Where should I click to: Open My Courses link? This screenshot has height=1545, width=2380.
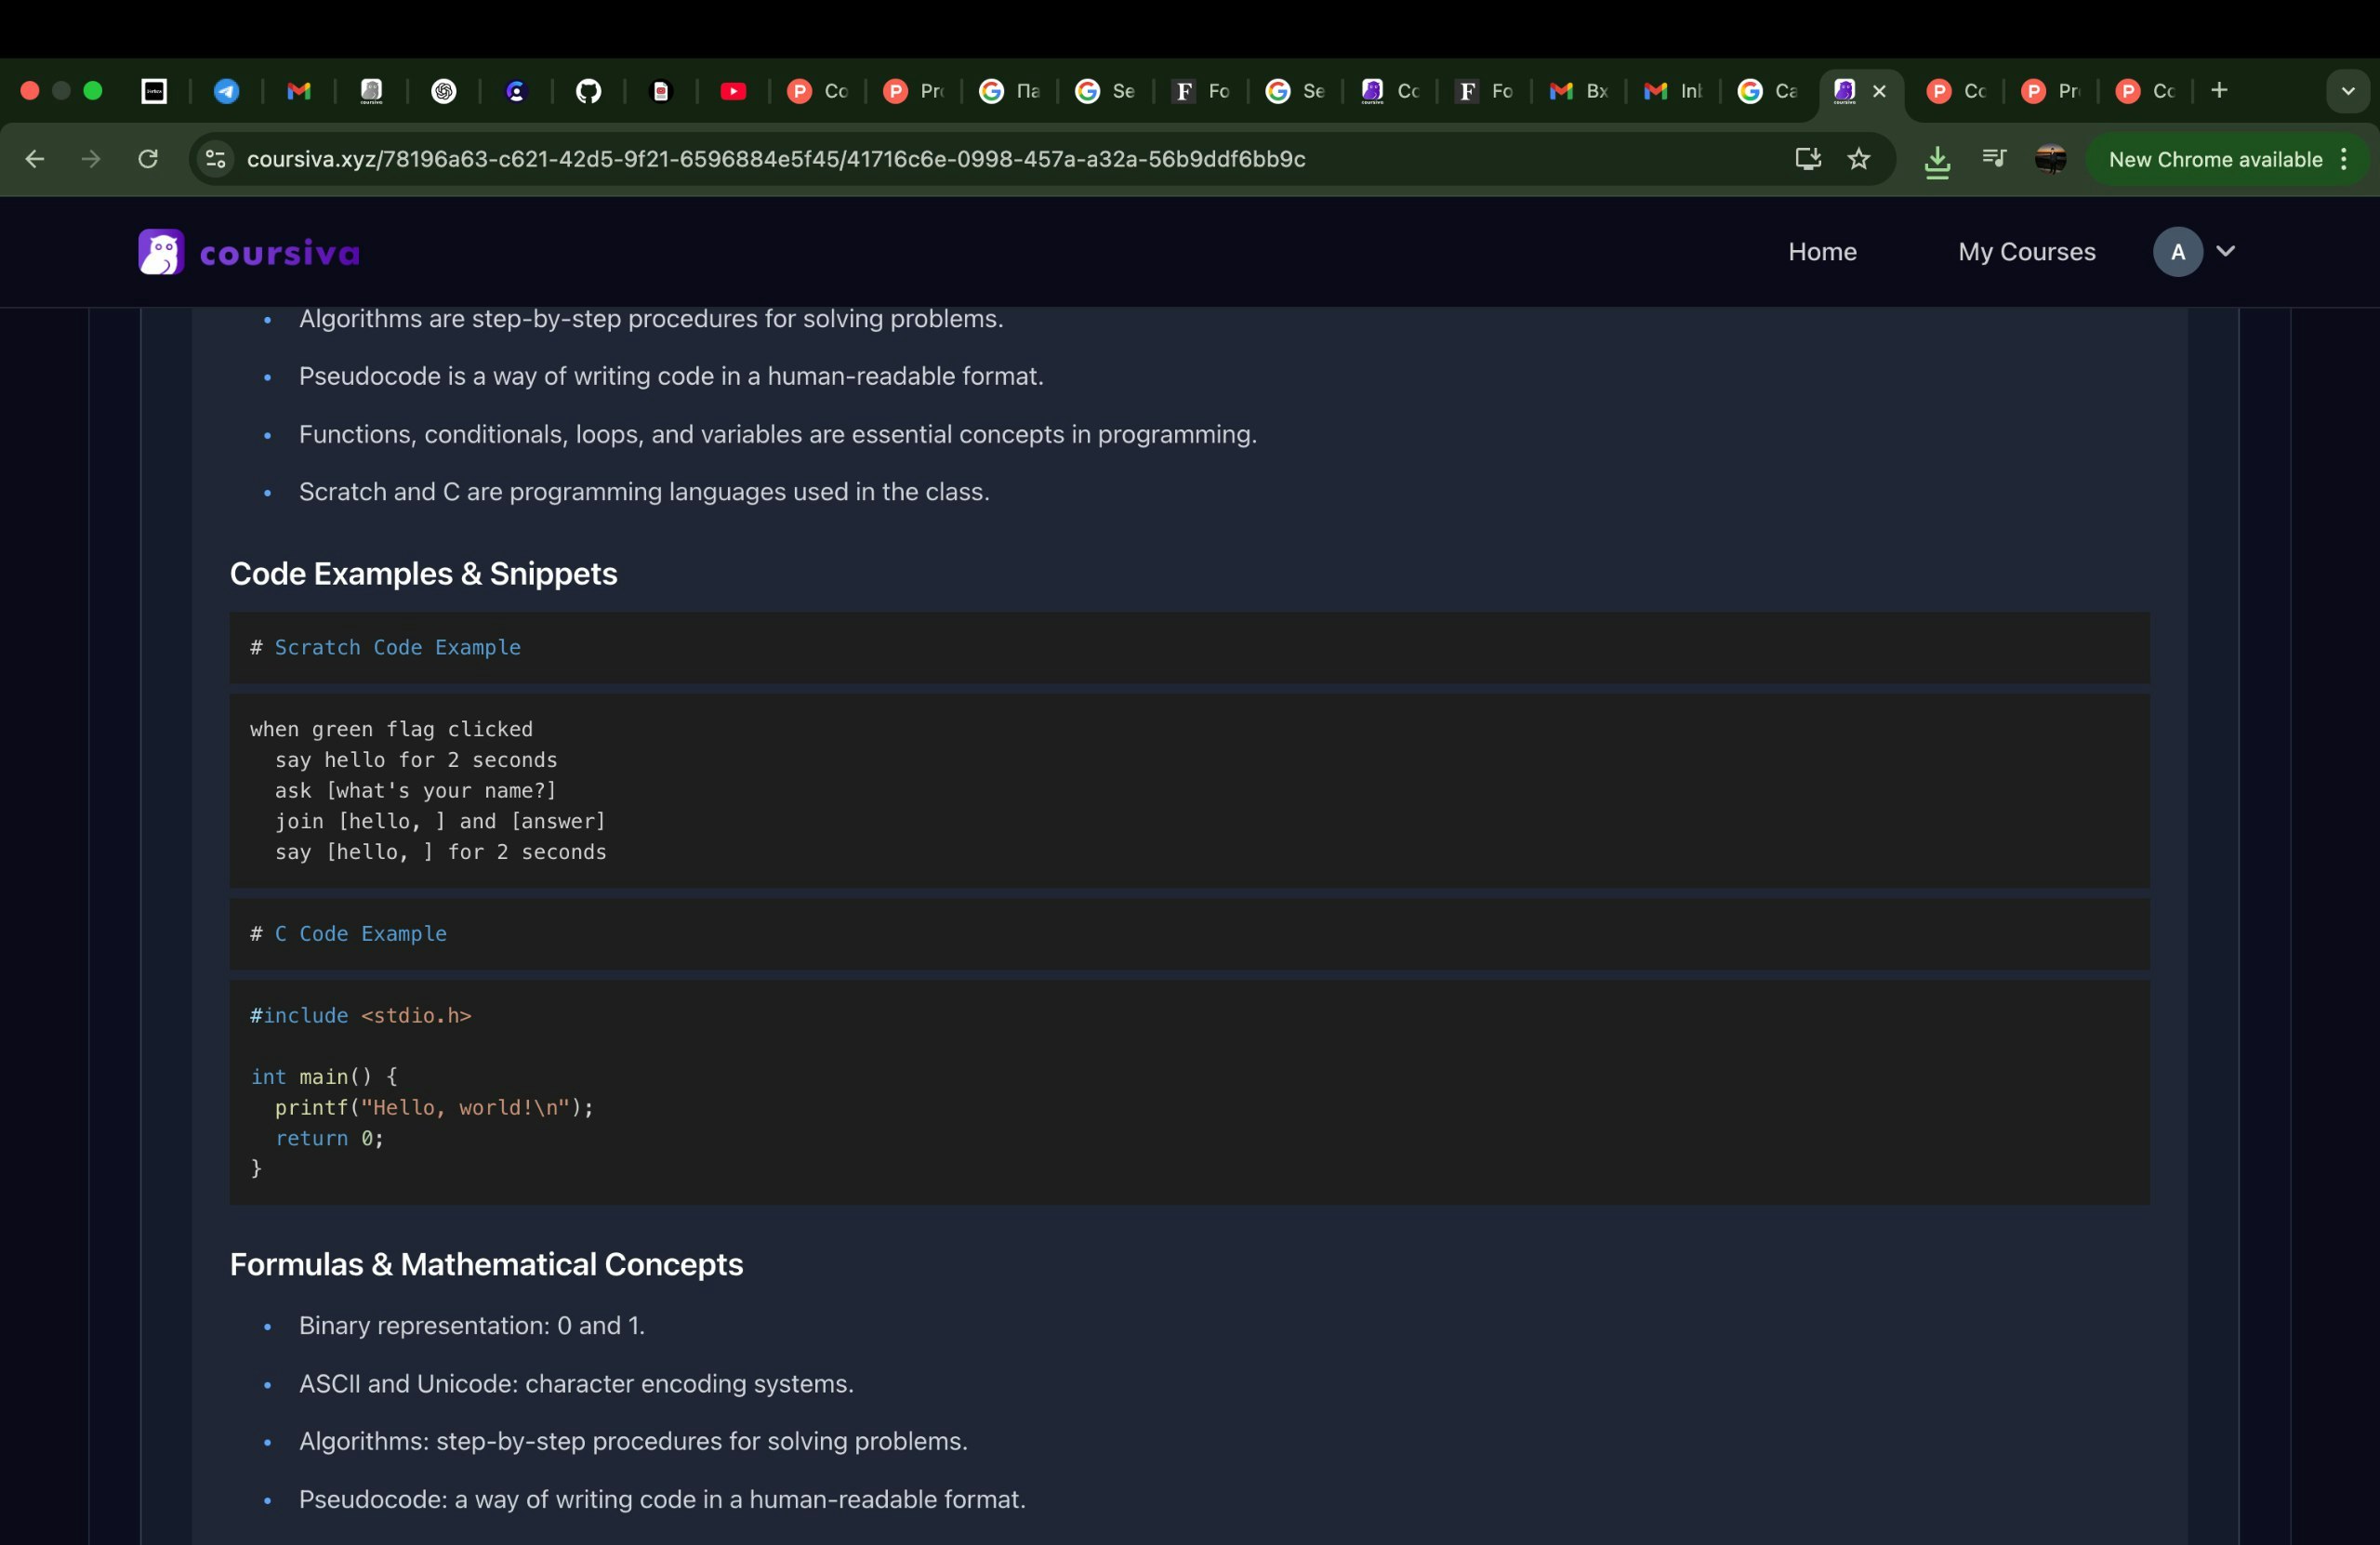tap(2026, 252)
